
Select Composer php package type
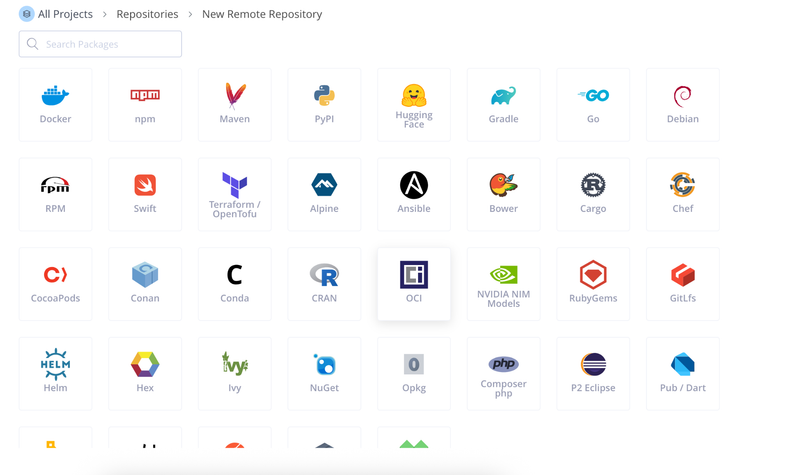coord(503,373)
